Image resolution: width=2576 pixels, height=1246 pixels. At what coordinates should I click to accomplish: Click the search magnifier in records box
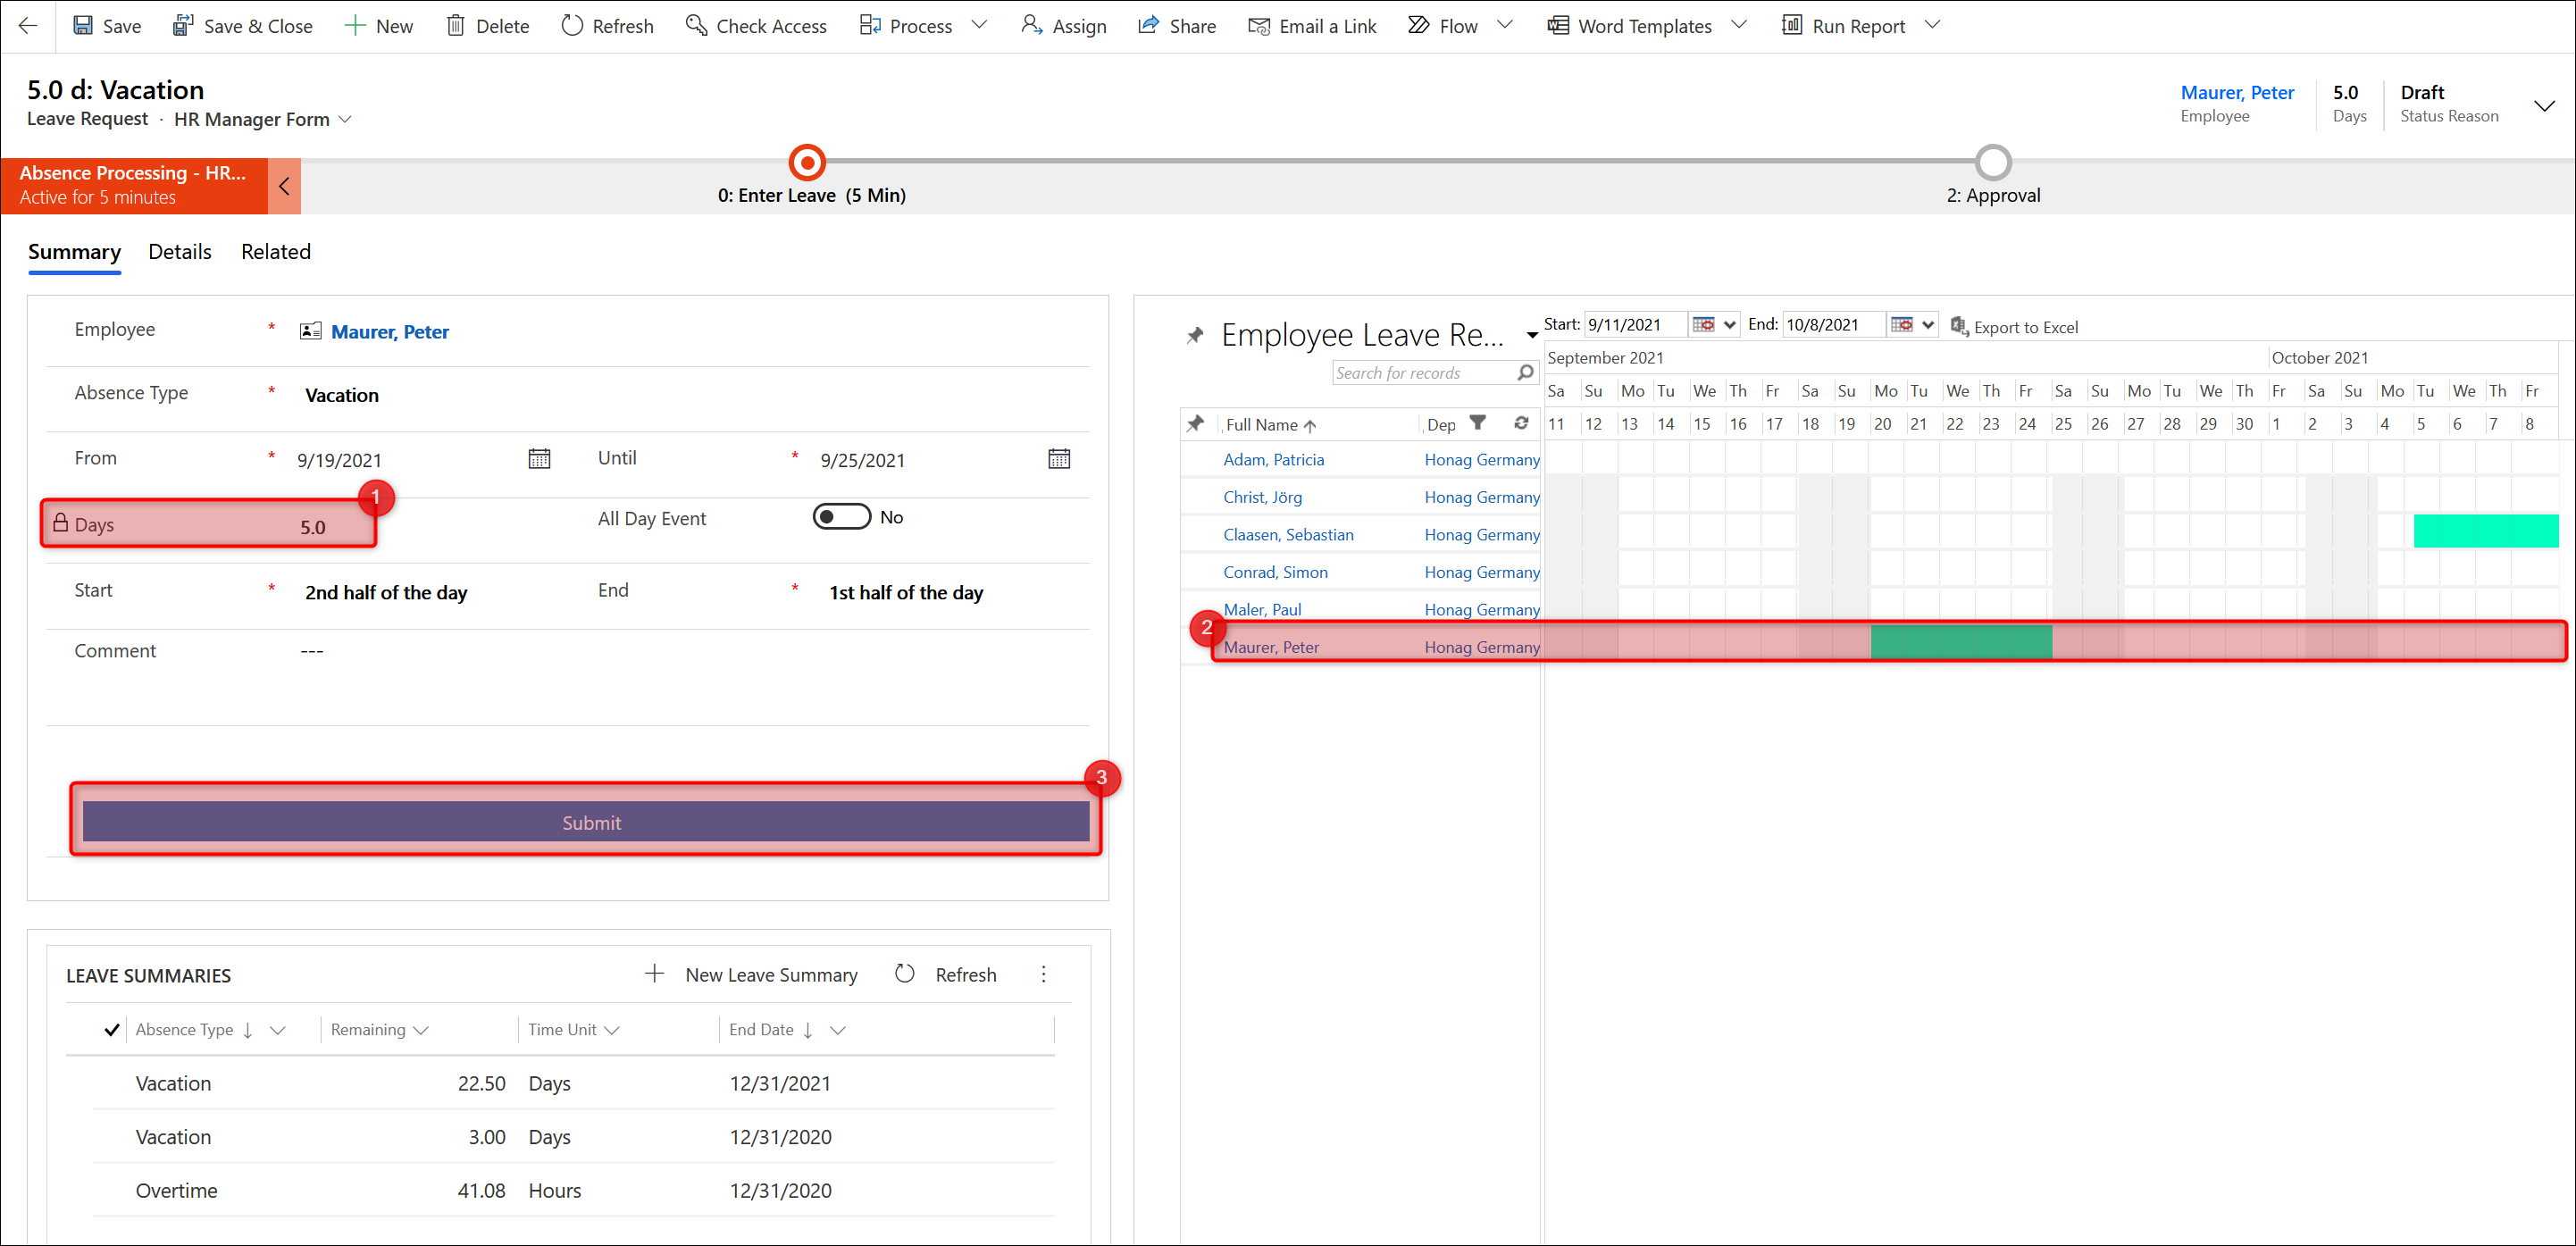(1525, 373)
